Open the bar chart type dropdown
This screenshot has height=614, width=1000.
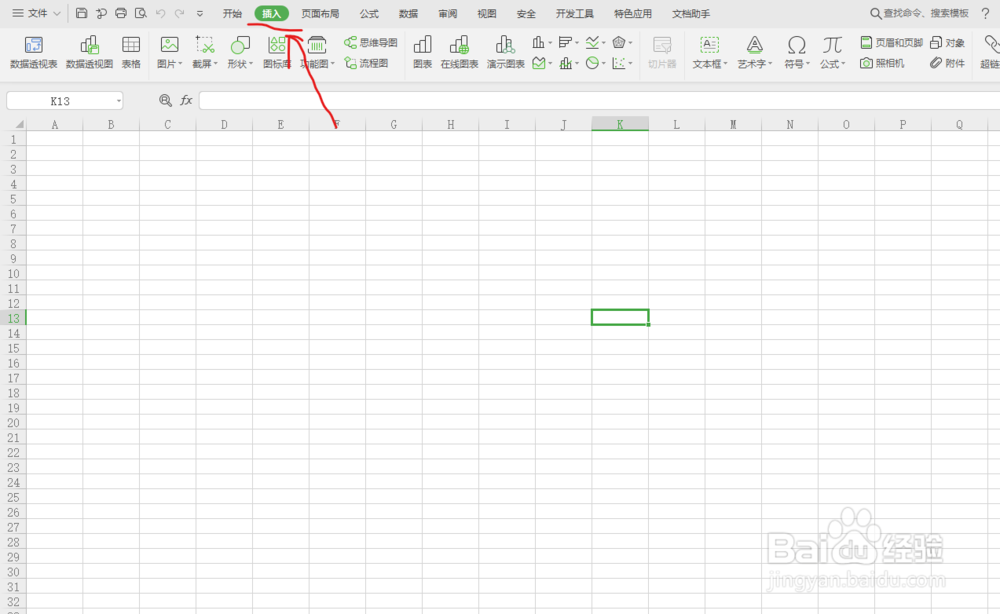click(x=568, y=43)
